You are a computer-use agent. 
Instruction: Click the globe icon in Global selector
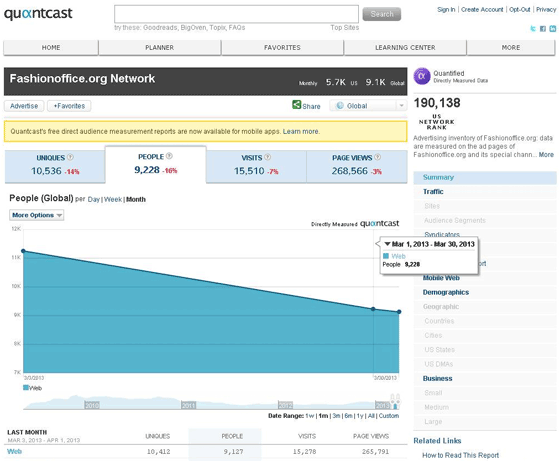340,106
